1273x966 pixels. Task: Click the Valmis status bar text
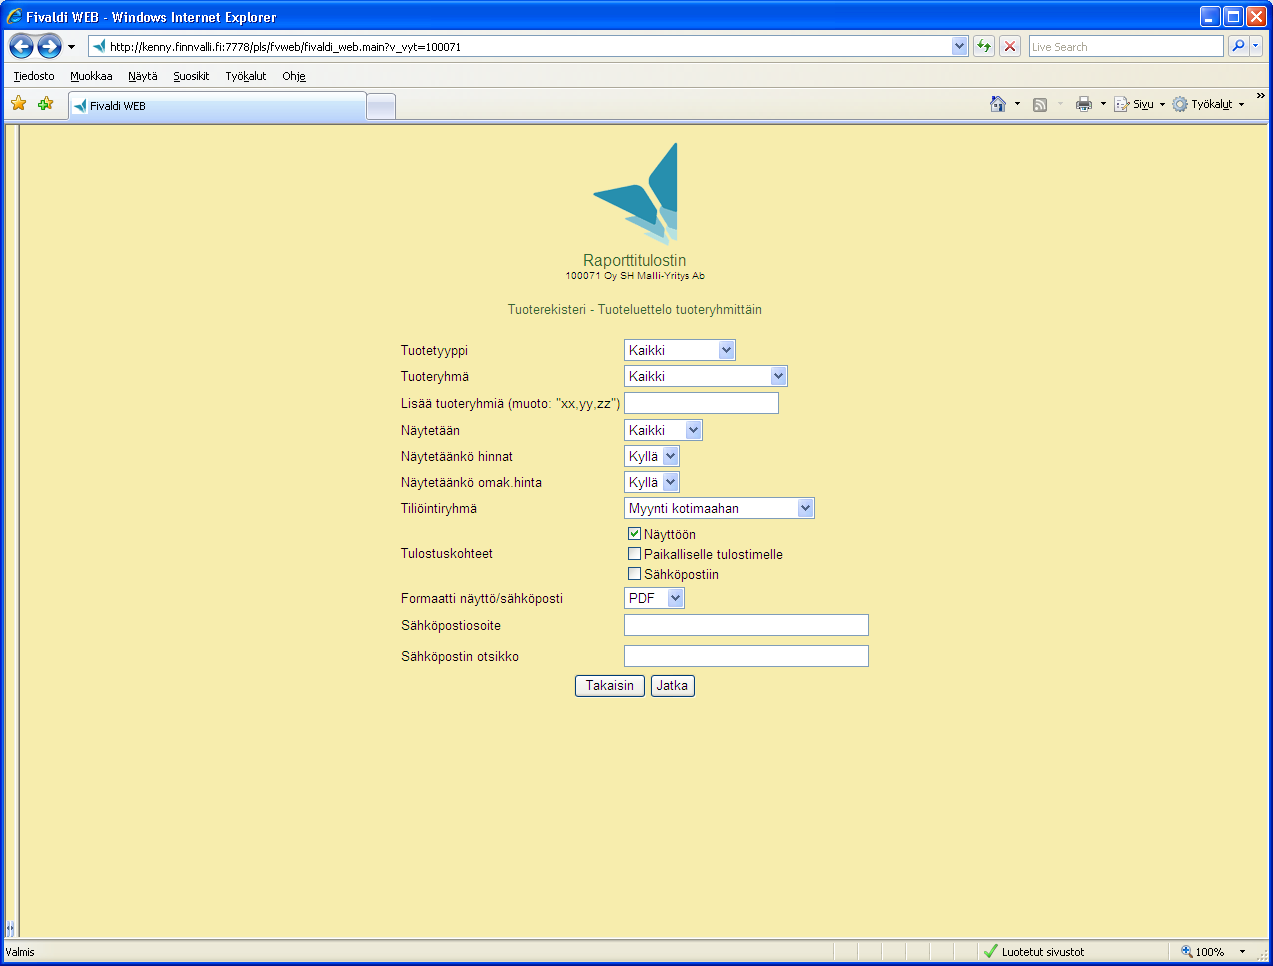point(20,952)
